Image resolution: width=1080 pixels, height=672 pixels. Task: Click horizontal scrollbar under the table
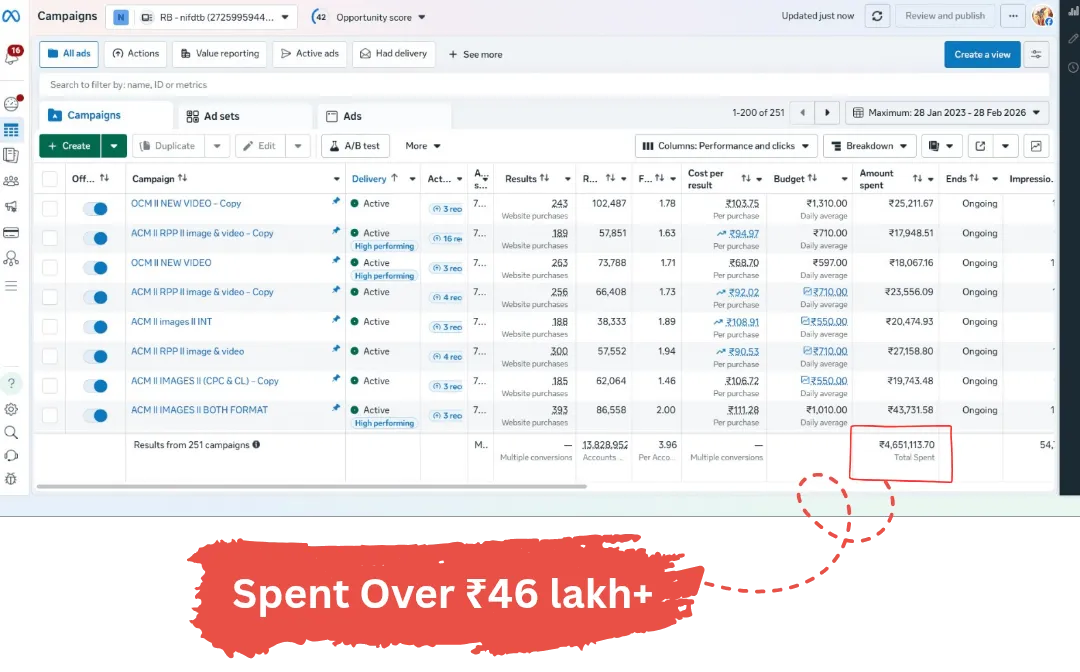[x=311, y=486]
